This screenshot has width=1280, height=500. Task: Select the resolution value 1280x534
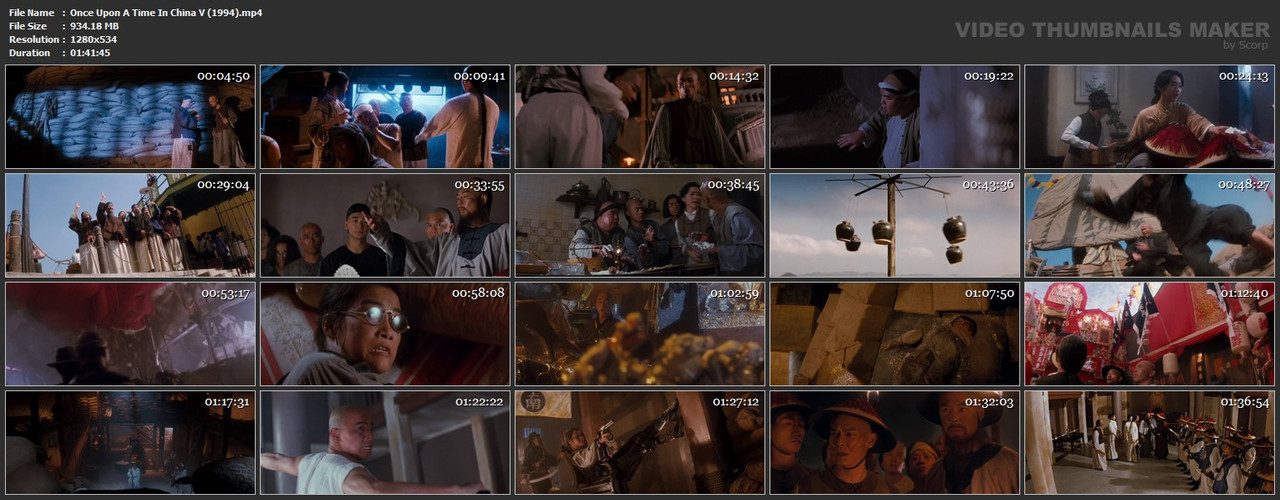[x=94, y=39]
